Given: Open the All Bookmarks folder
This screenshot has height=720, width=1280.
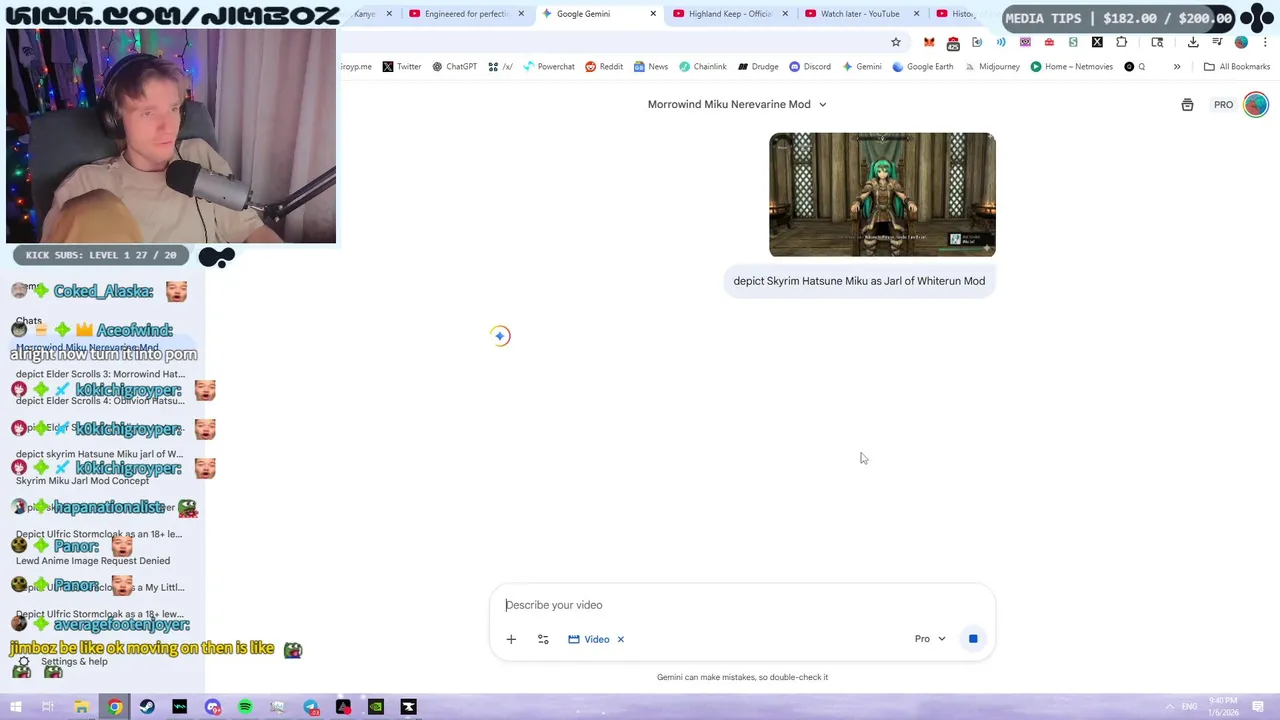Looking at the screenshot, I should pyautogui.click(x=1237, y=67).
